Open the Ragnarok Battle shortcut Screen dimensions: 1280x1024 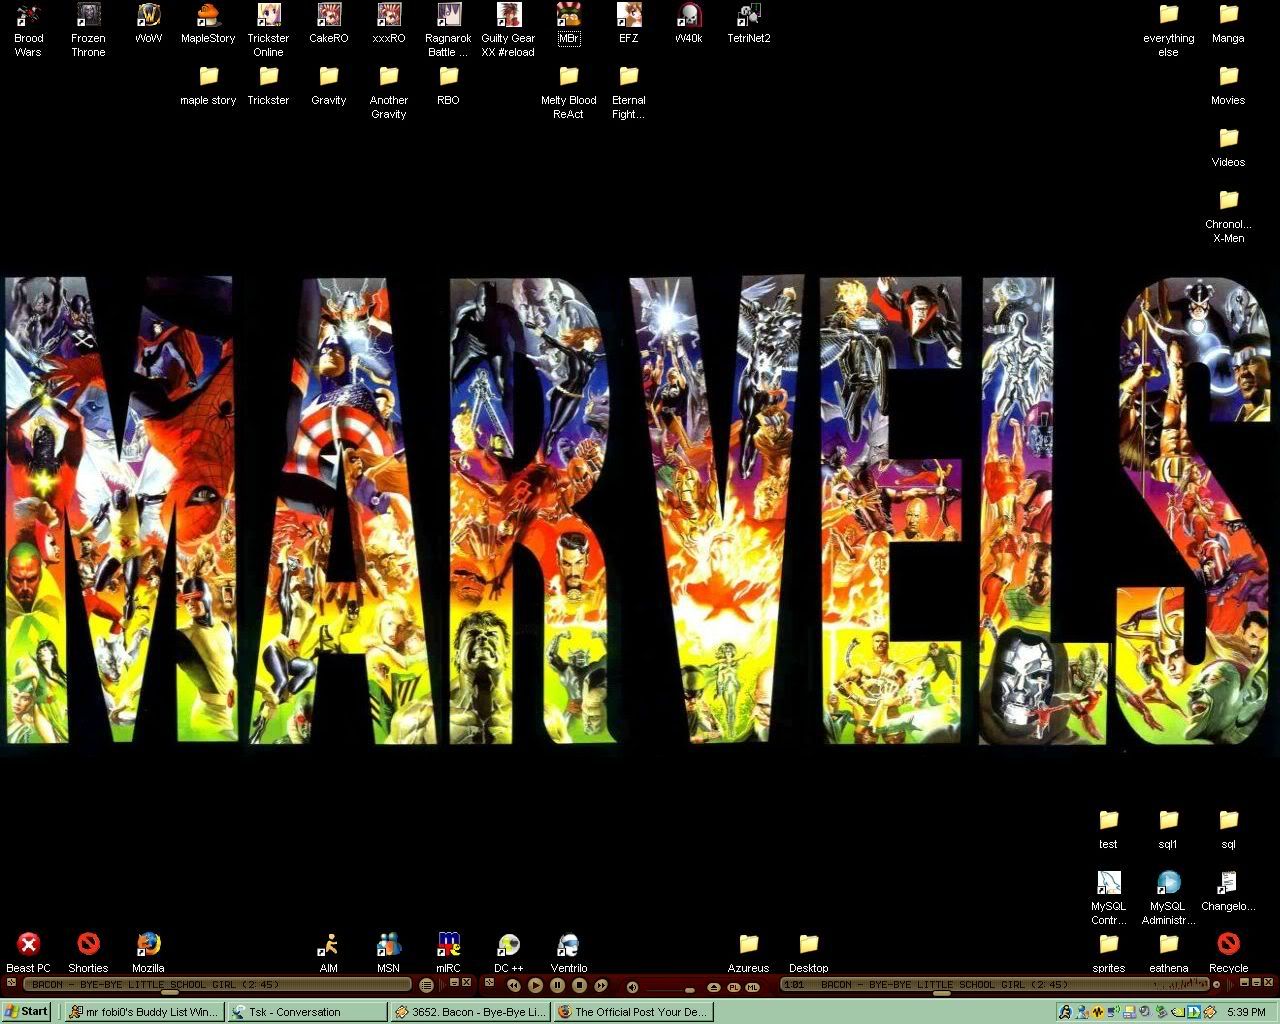click(x=448, y=30)
